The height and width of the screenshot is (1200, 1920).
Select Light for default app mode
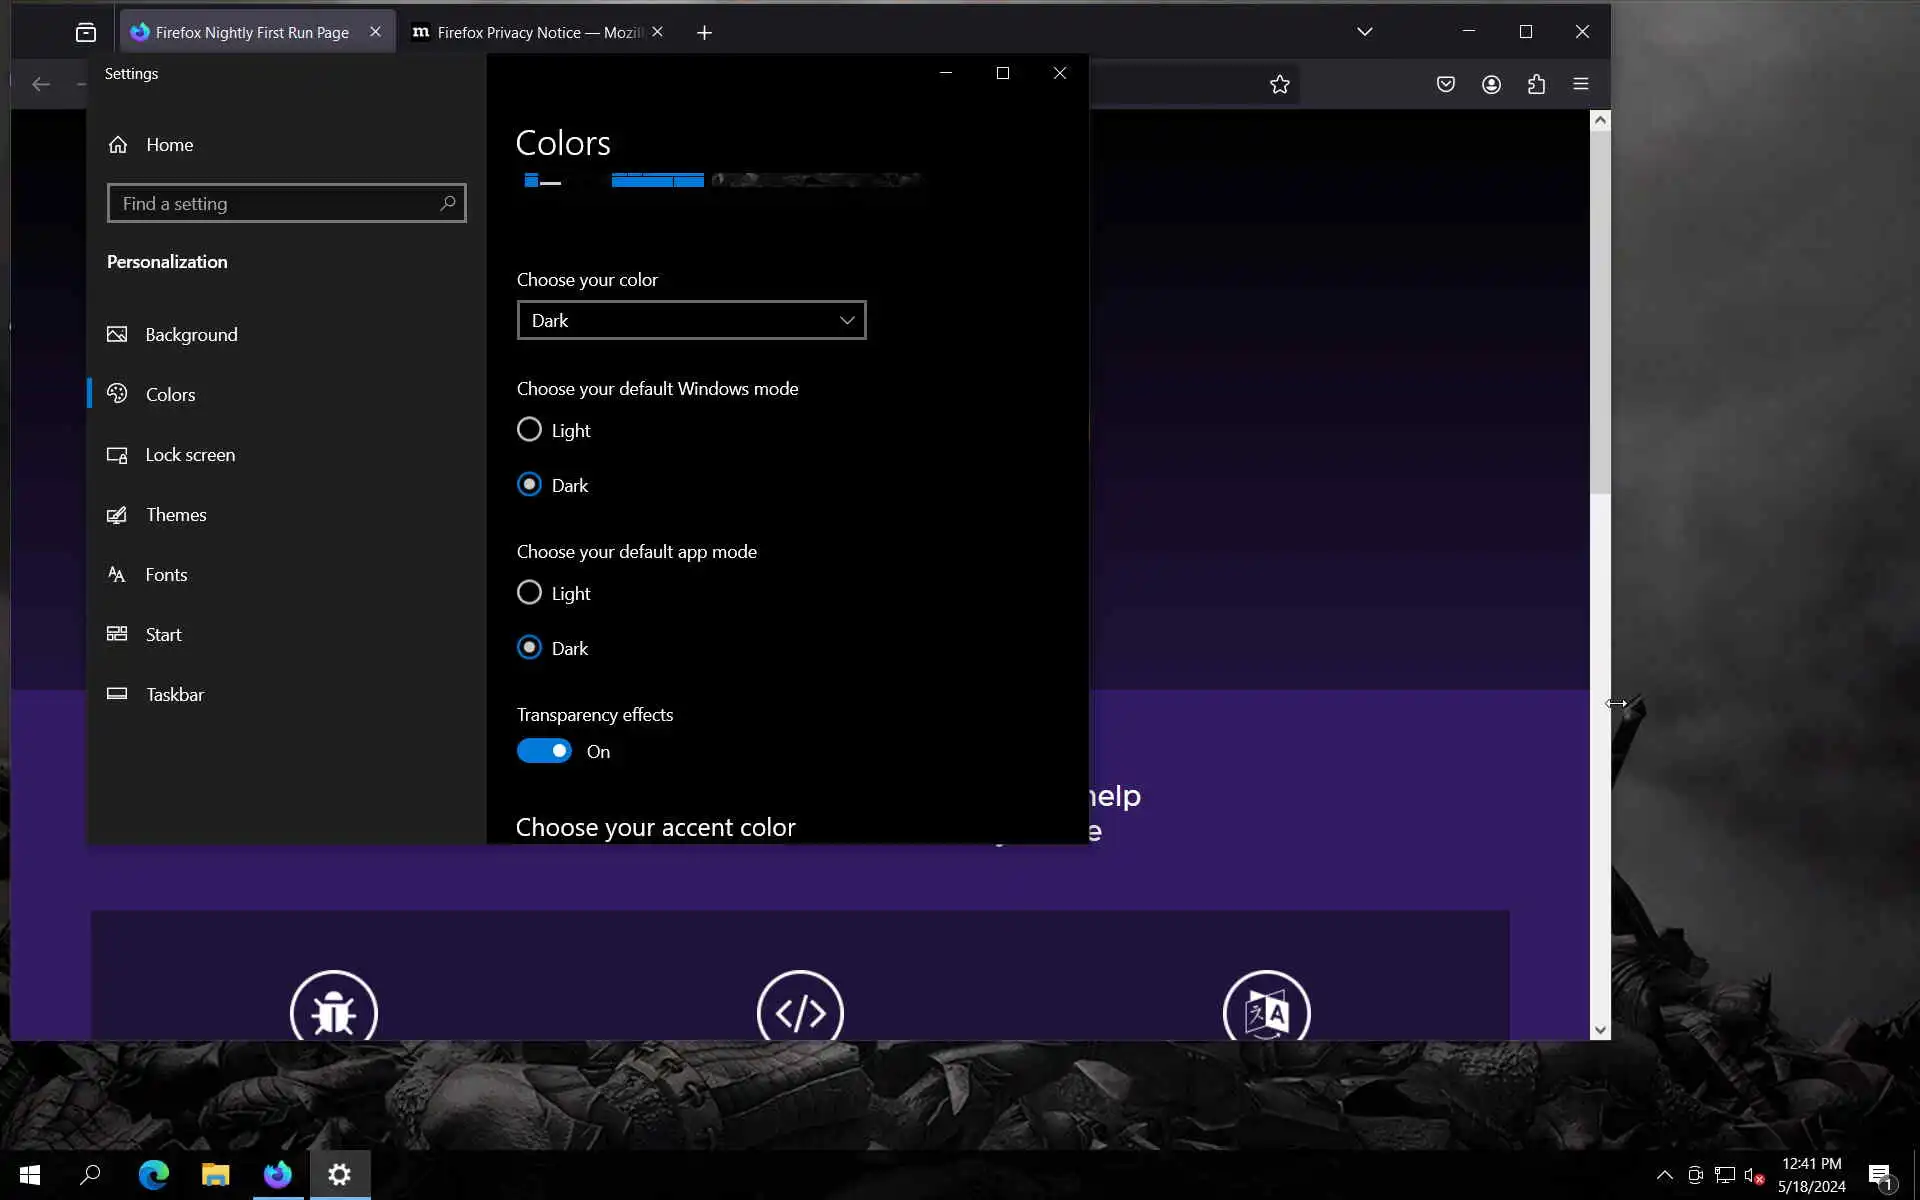coord(529,593)
